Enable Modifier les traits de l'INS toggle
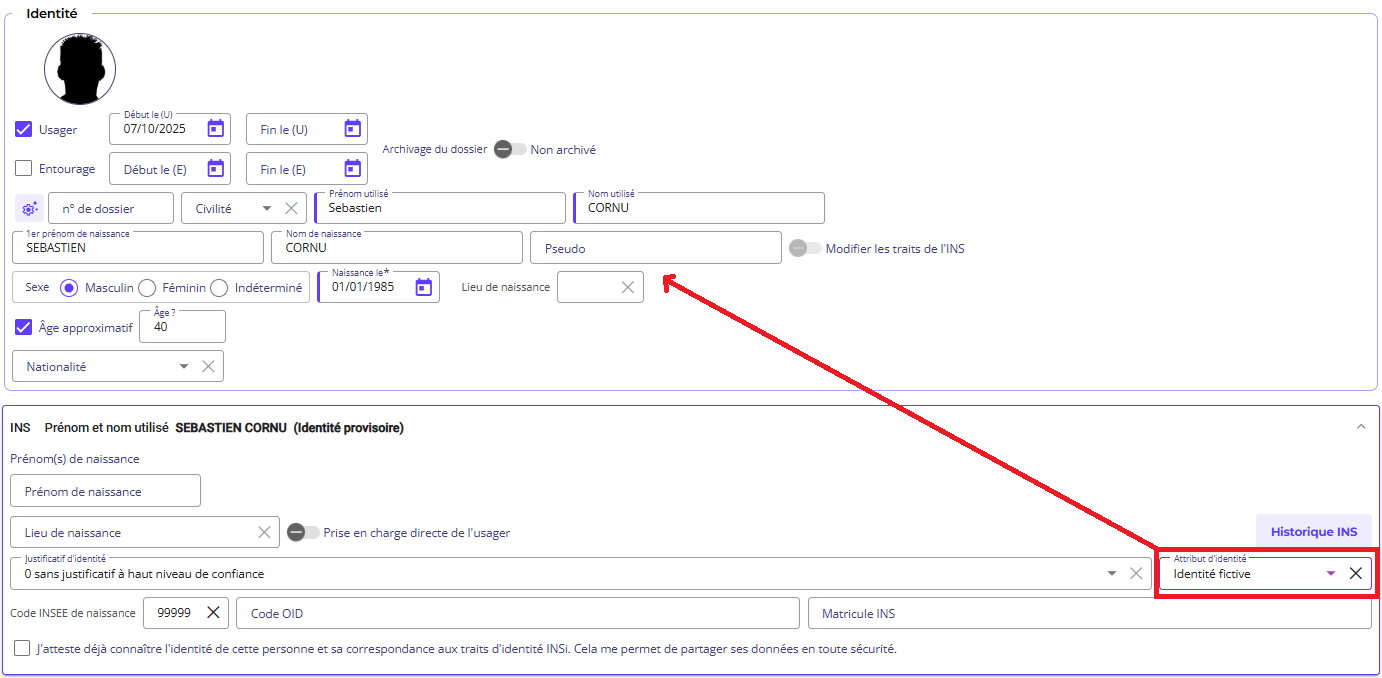The image size is (1382, 678). click(x=804, y=248)
